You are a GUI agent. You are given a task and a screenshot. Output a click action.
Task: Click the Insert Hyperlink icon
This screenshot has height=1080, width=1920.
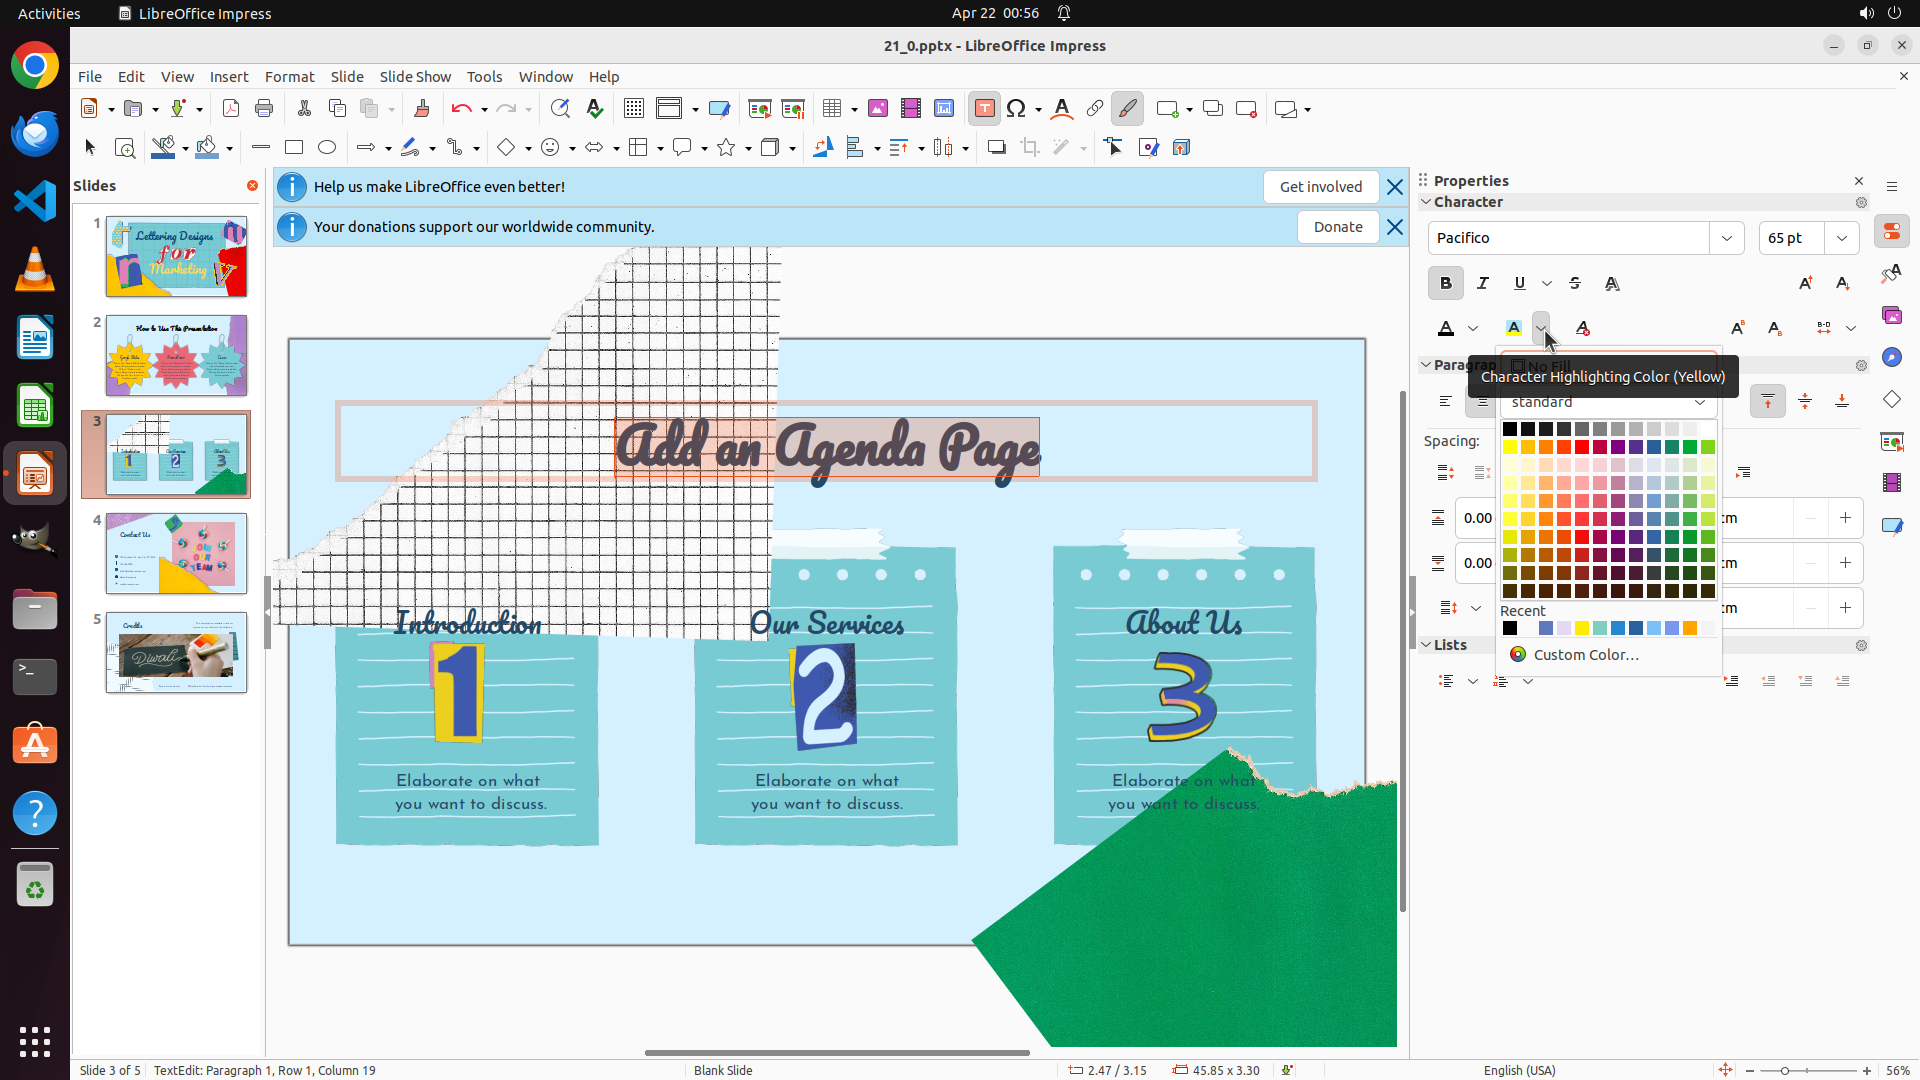tap(1095, 109)
